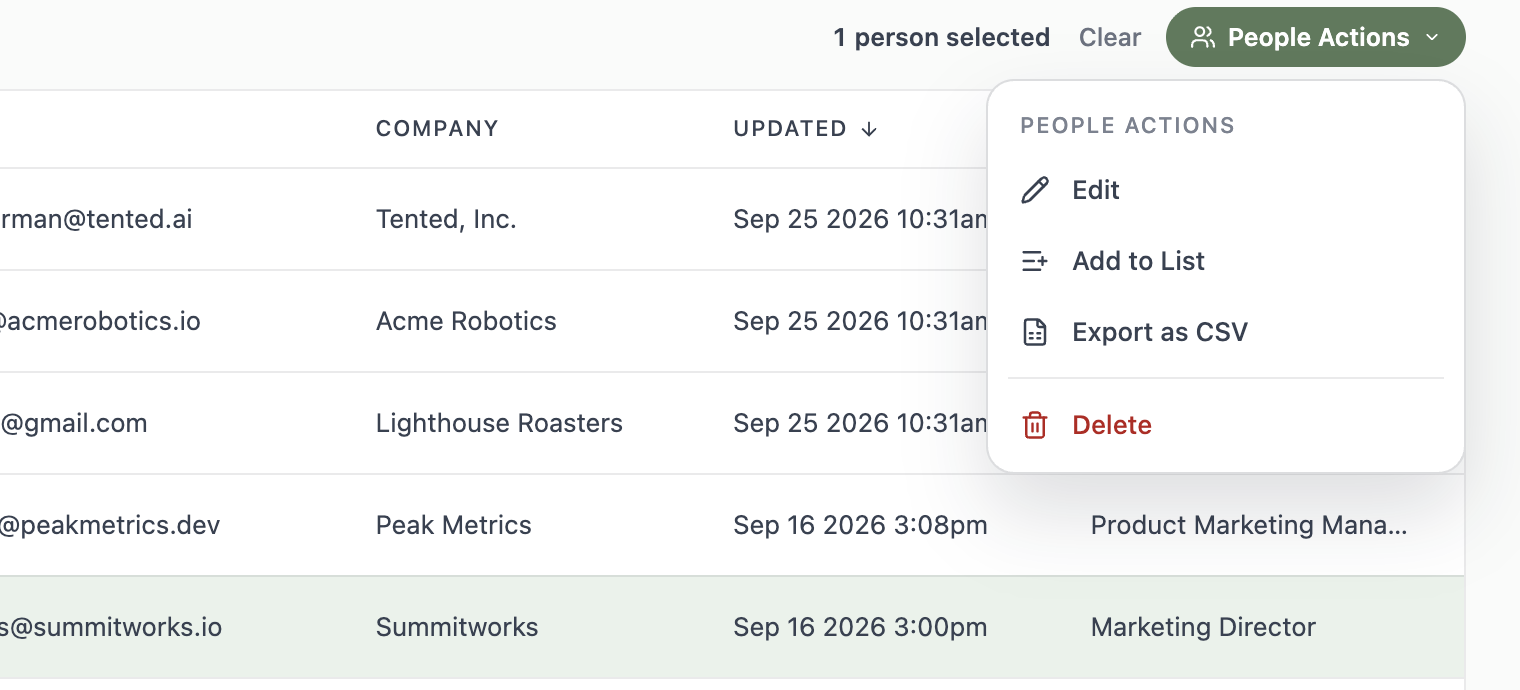Click the 'Marketing Director' title cell
The height and width of the screenshot is (690, 1520).
pyautogui.click(x=1203, y=627)
